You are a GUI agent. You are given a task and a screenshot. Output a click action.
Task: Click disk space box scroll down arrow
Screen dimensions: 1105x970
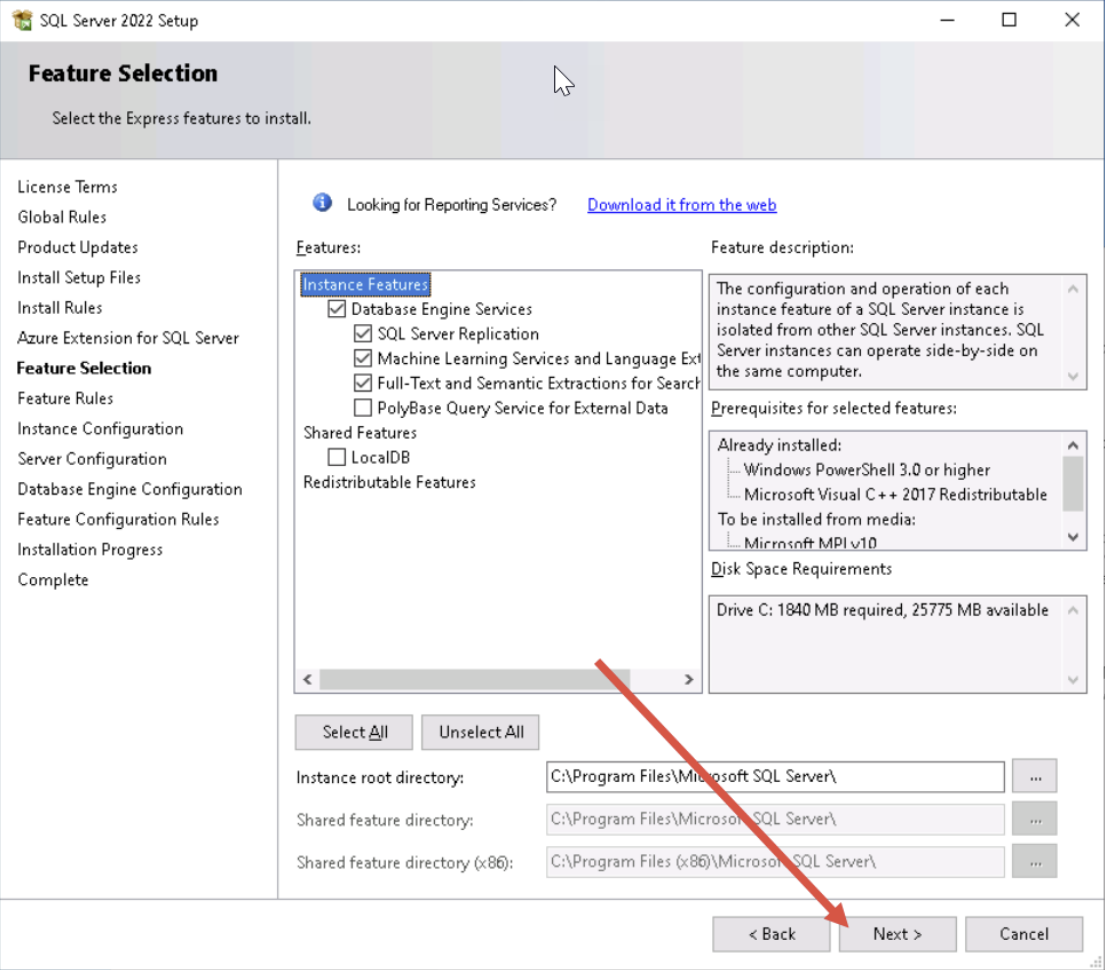click(x=1073, y=680)
